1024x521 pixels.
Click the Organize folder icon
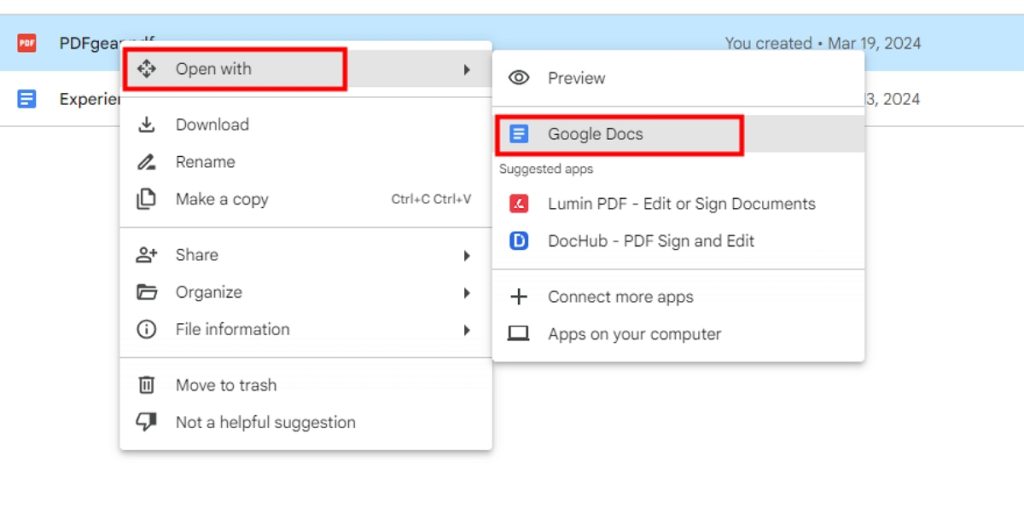pos(146,292)
